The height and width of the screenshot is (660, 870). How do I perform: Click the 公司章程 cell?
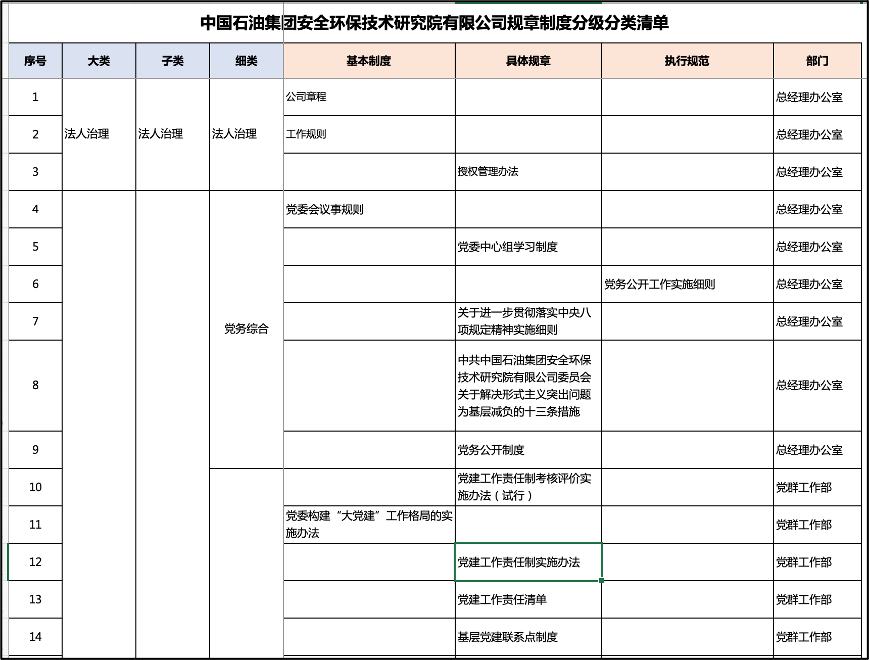point(369,97)
